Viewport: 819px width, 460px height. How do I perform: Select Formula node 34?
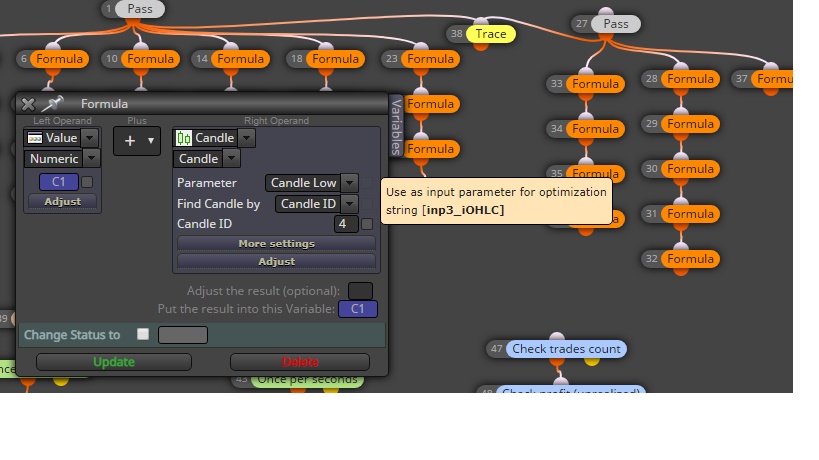coord(595,128)
